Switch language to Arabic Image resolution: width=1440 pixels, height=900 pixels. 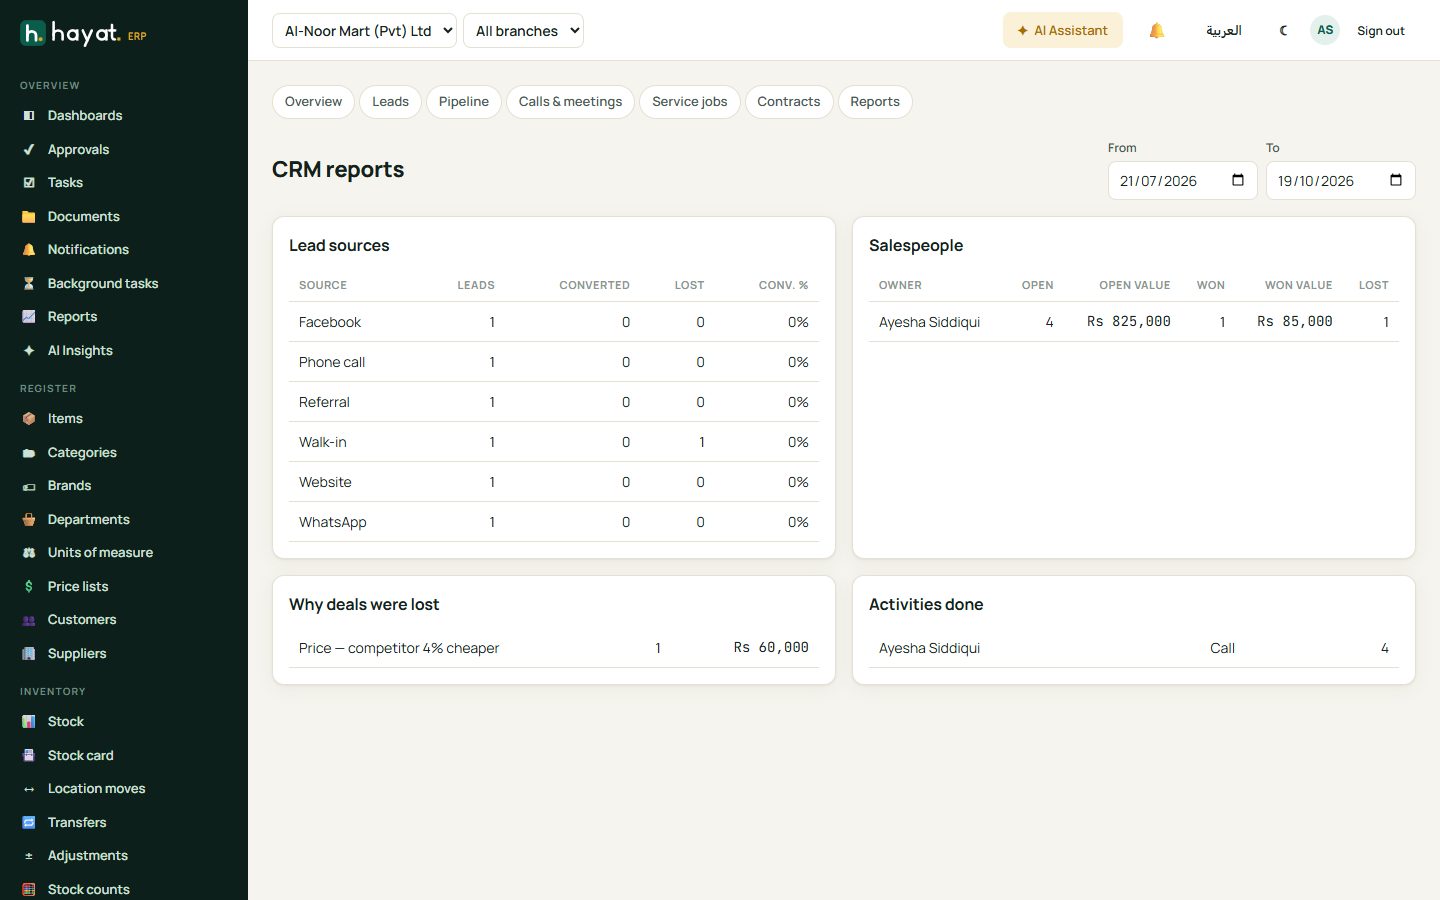tap(1224, 31)
